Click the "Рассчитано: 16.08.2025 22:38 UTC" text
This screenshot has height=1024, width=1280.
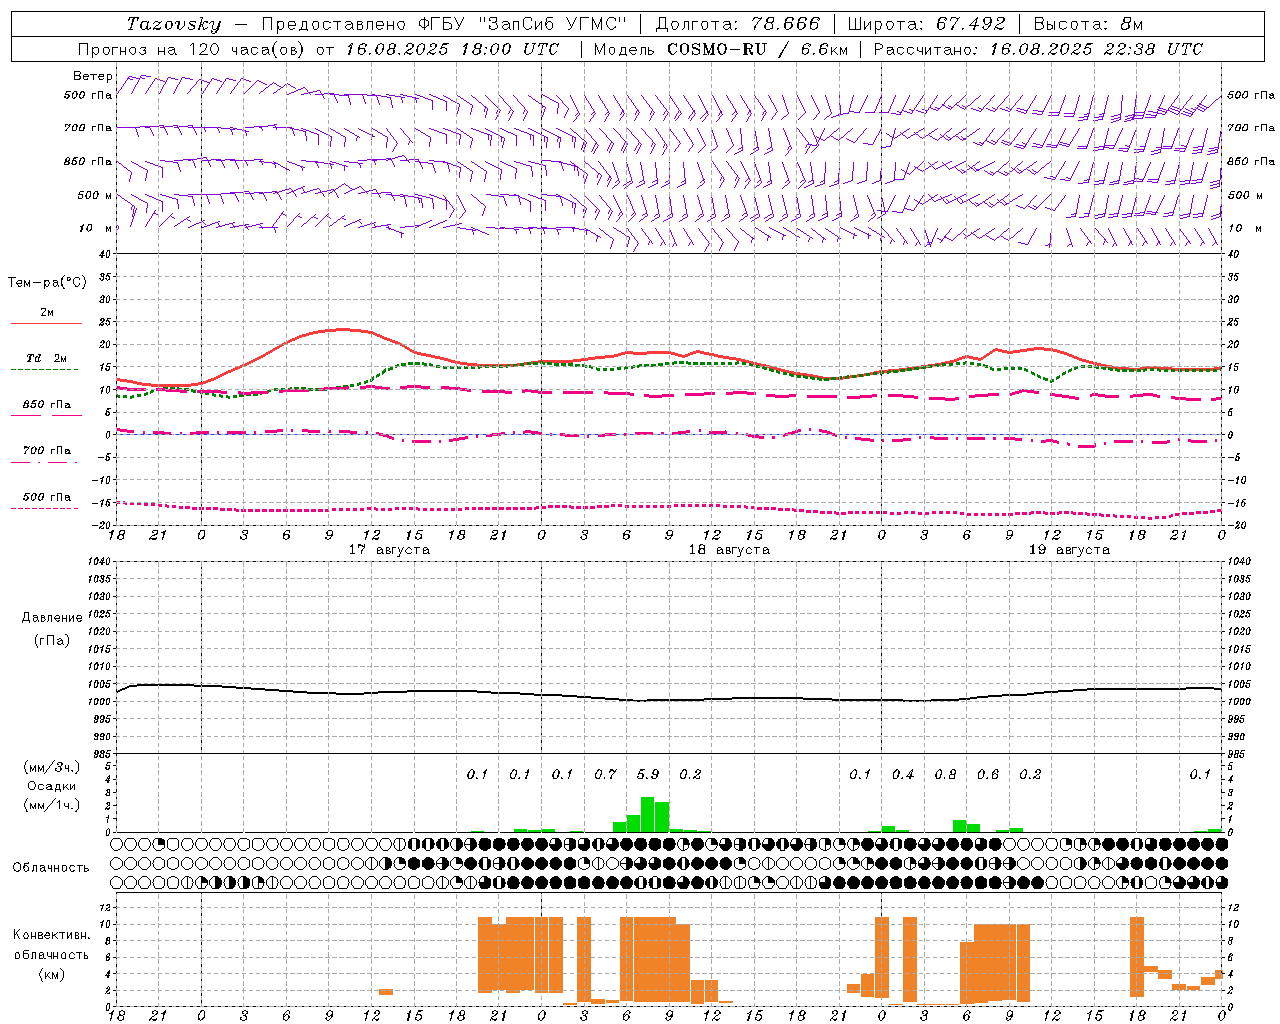pos(1038,49)
